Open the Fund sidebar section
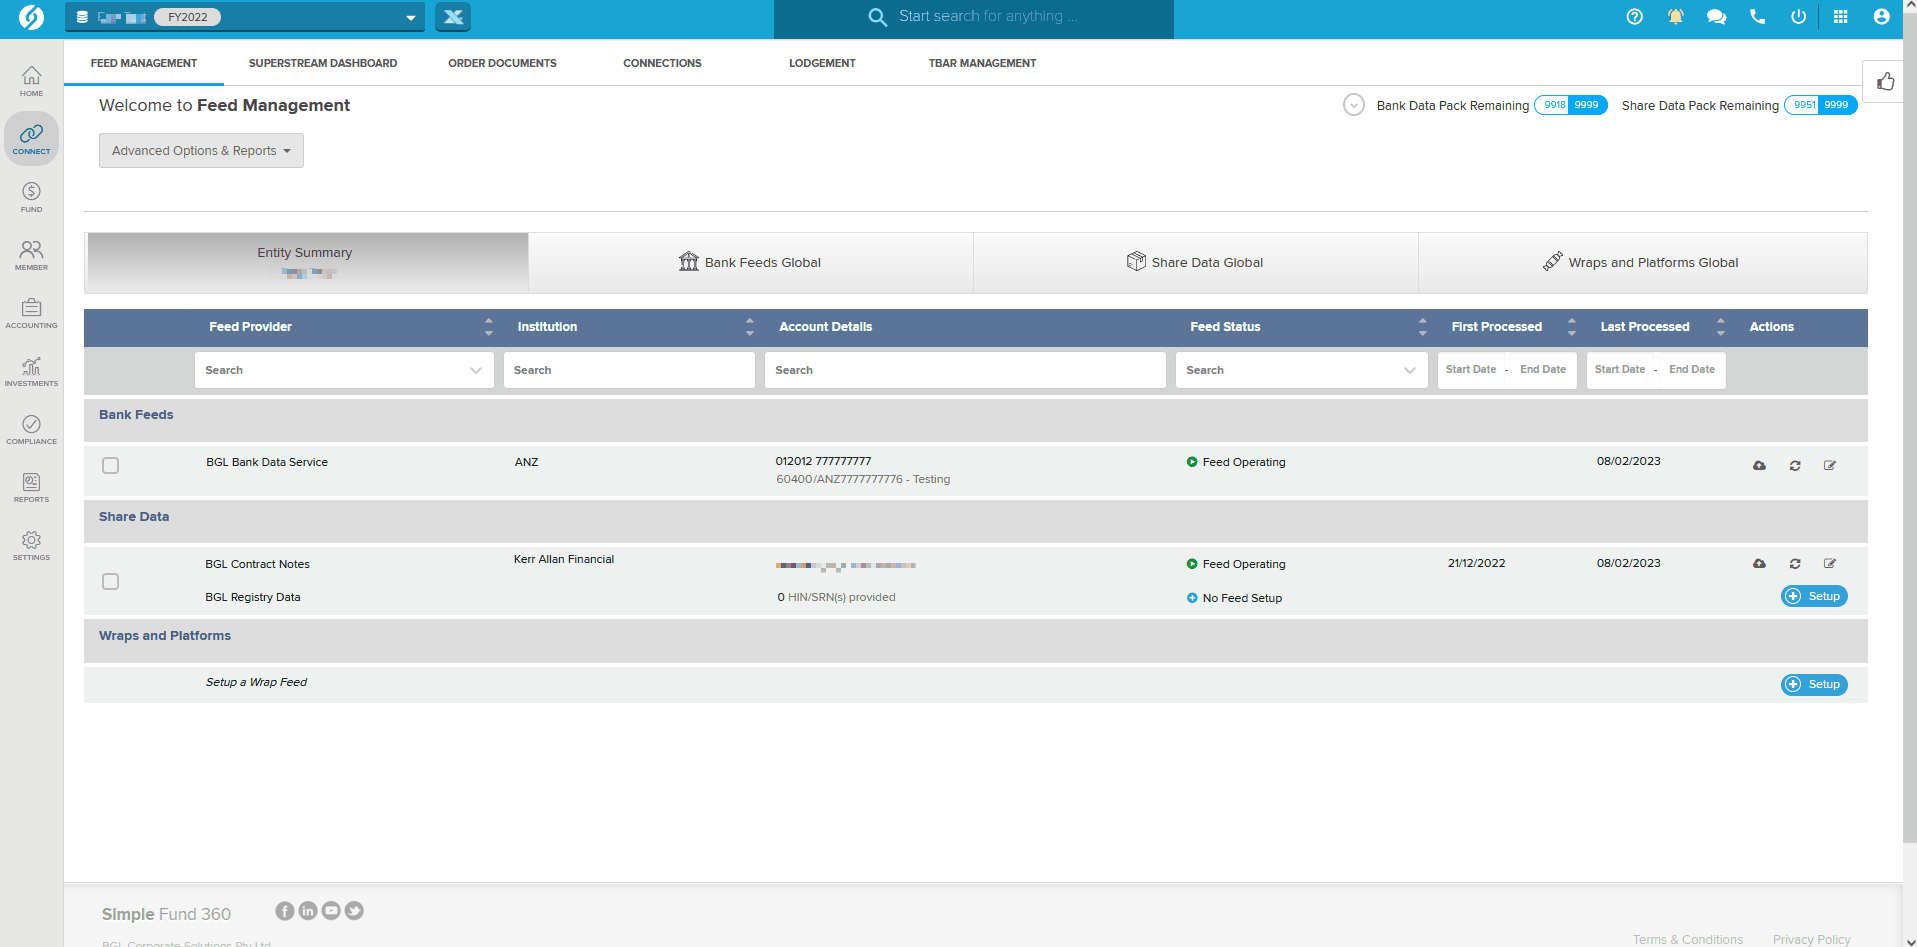1917x947 pixels. tap(31, 196)
